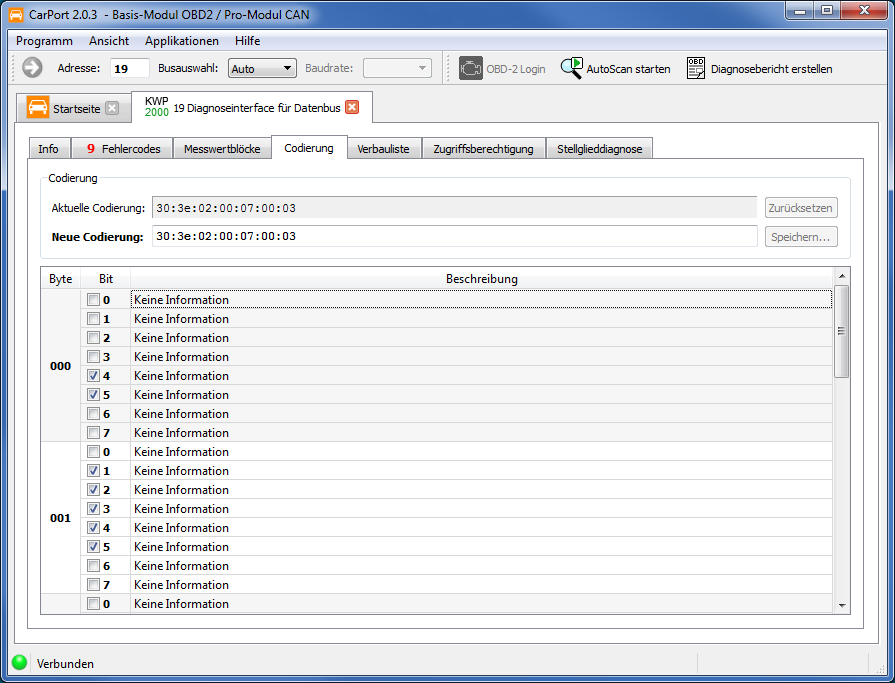Toggle byte 000 bit 7 checkbox

pyautogui.click(x=94, y=433)
